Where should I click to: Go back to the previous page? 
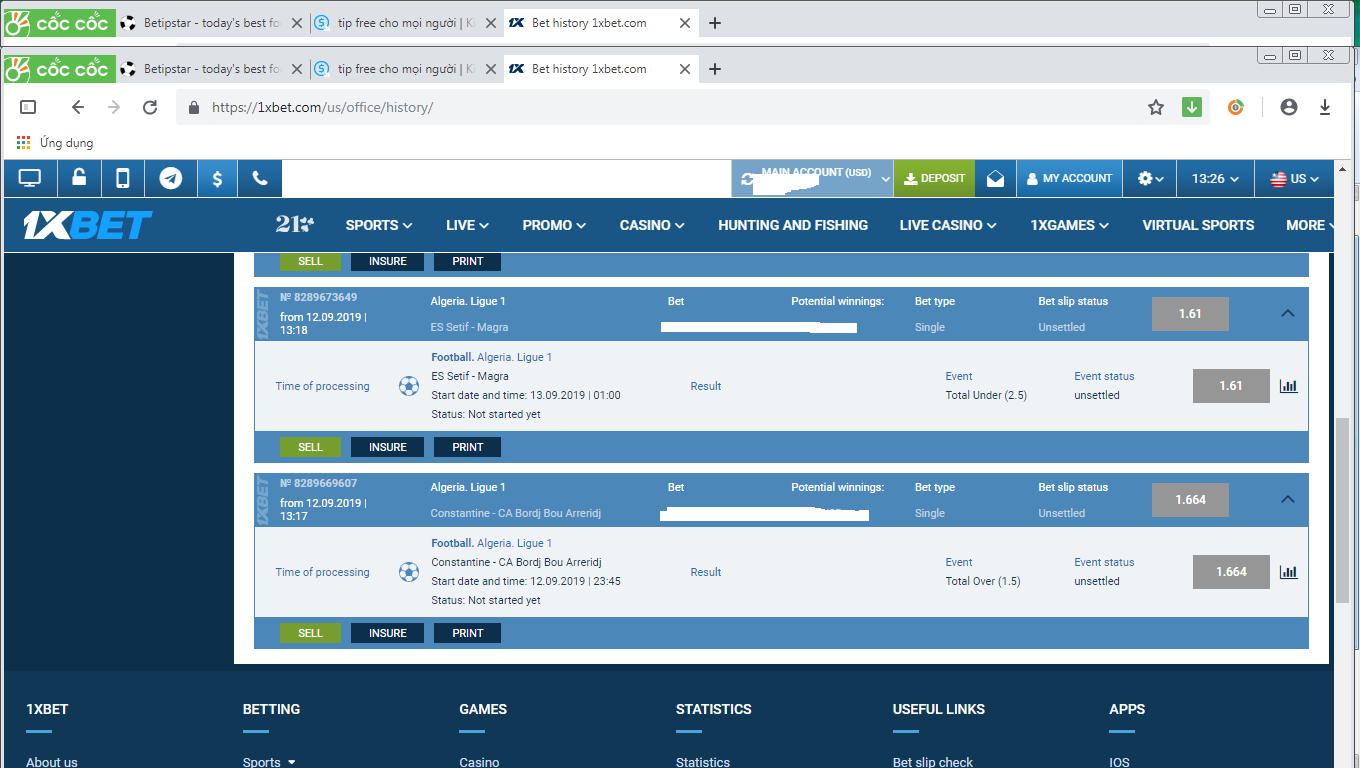point(78,107)
